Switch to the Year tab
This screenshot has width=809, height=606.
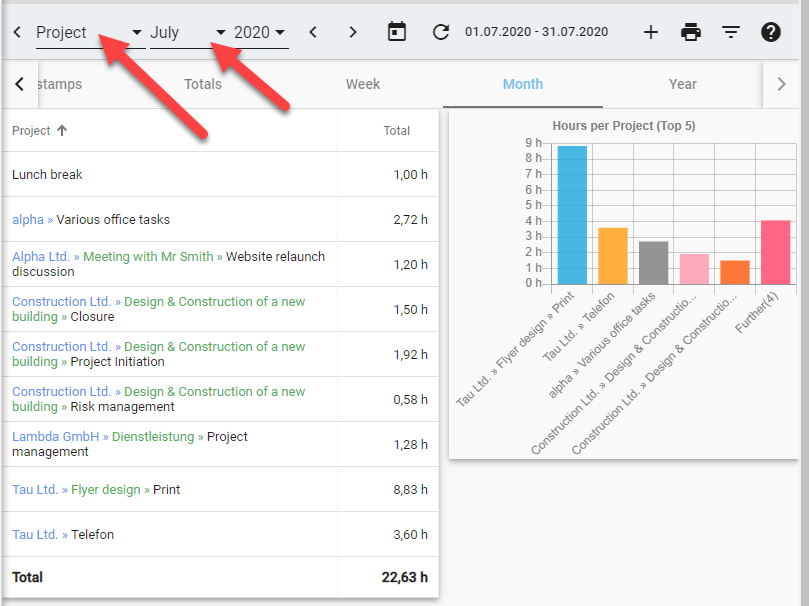coord(683,84)
